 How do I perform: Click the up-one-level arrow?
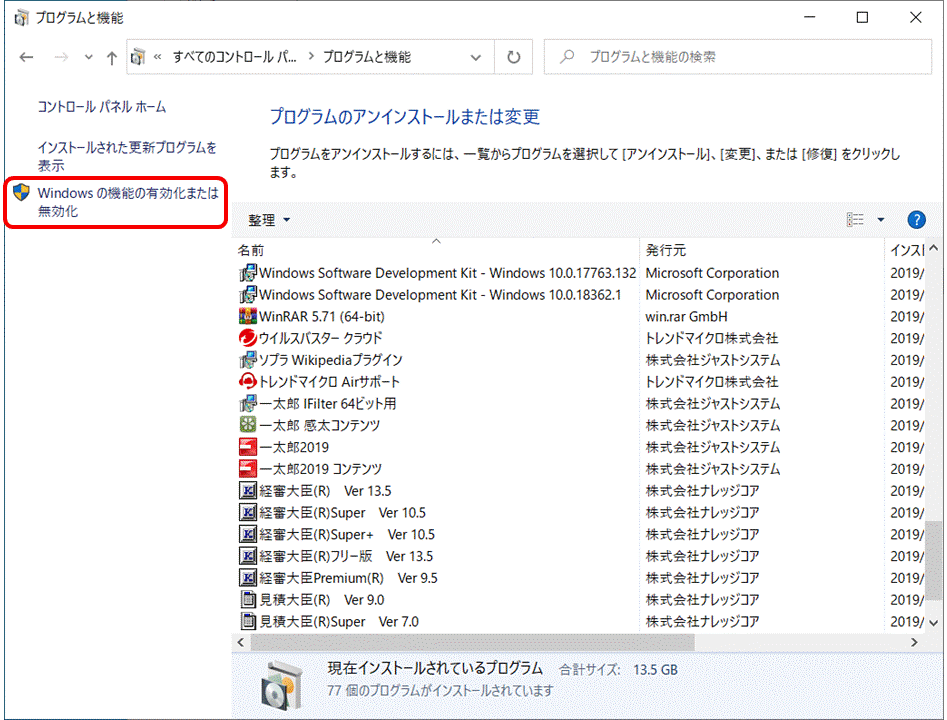click(112, 58)
